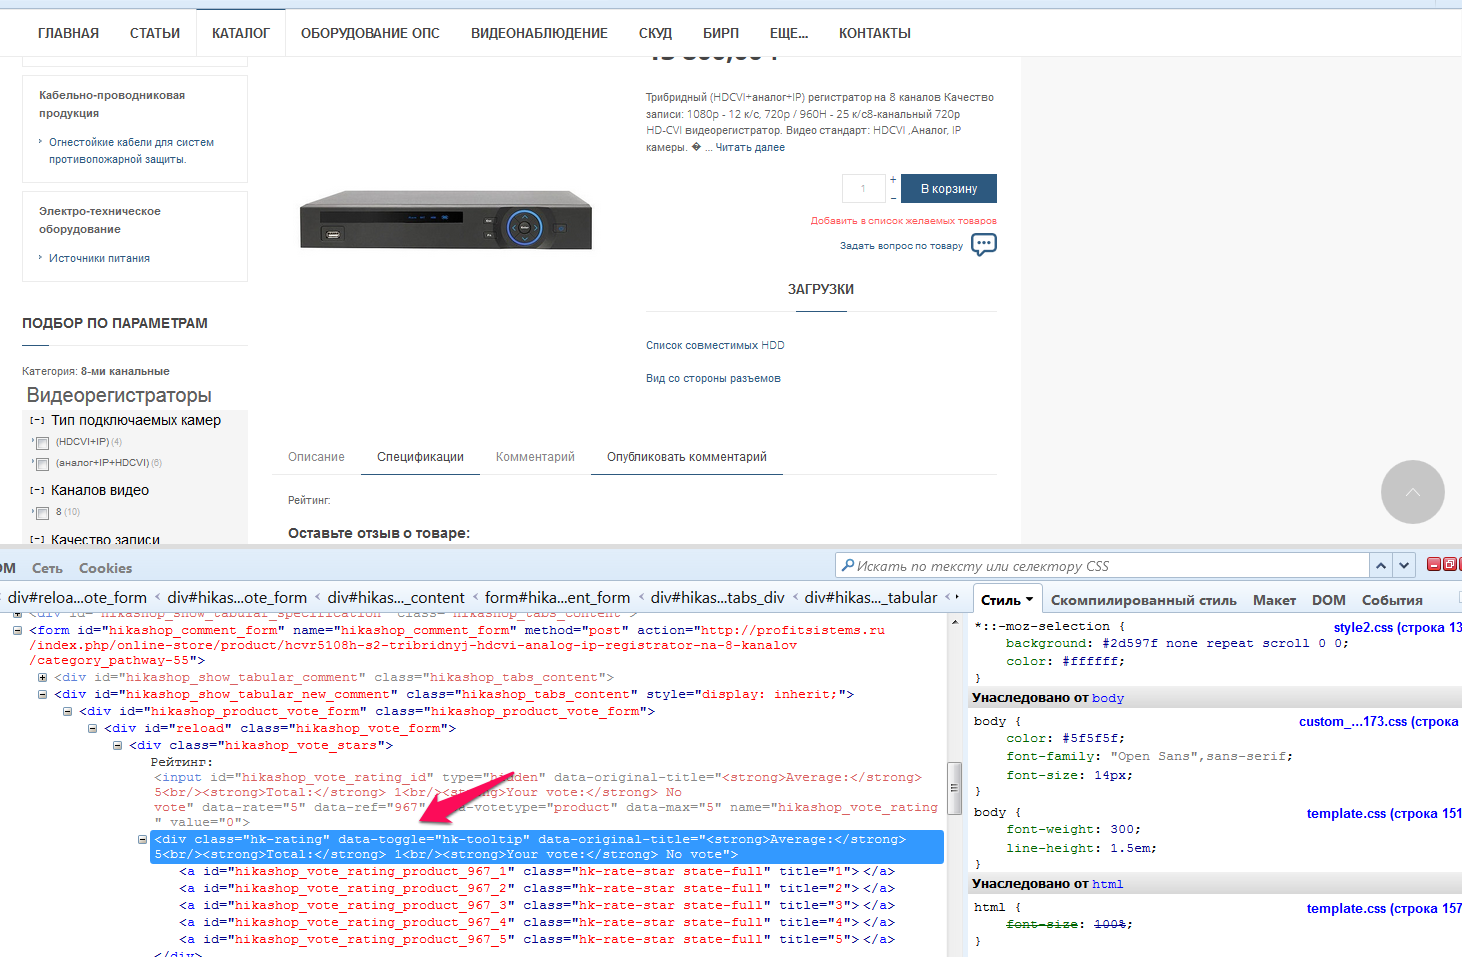The height and width of the screenshot is (957, 1462).
Task: Open the Стиль tab dropdown arrow
Action: 1029,600
